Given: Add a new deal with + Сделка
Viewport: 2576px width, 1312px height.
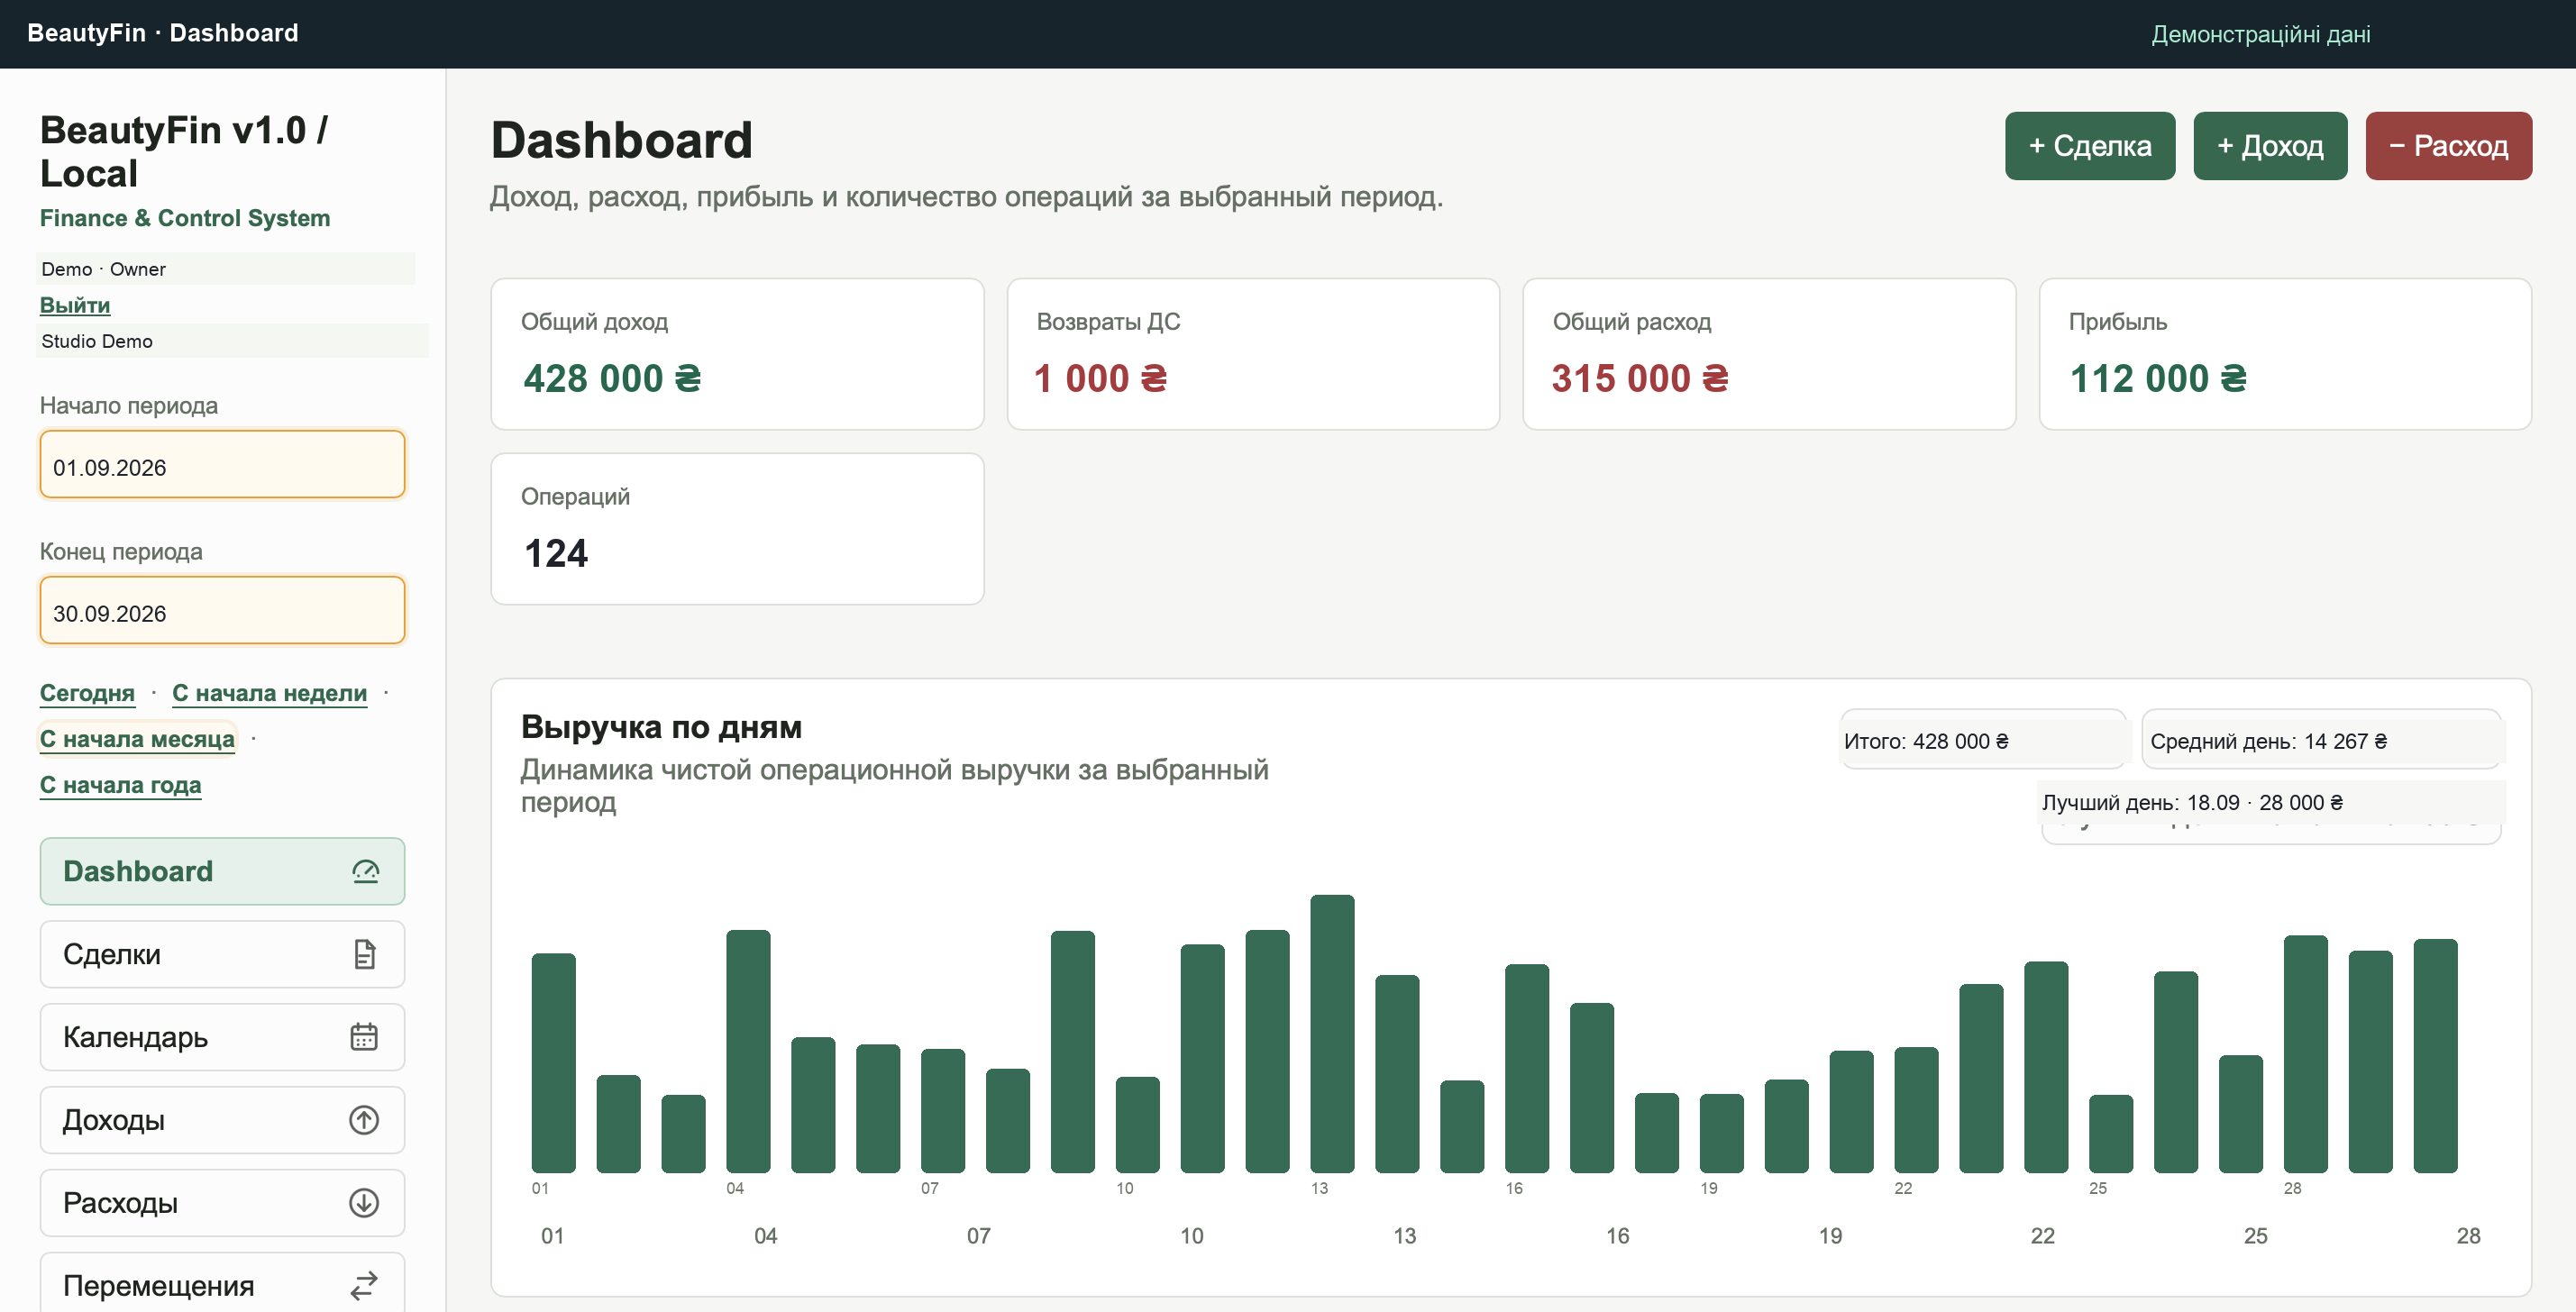Looking at the screenshot, I should [x=2090, y=146].
